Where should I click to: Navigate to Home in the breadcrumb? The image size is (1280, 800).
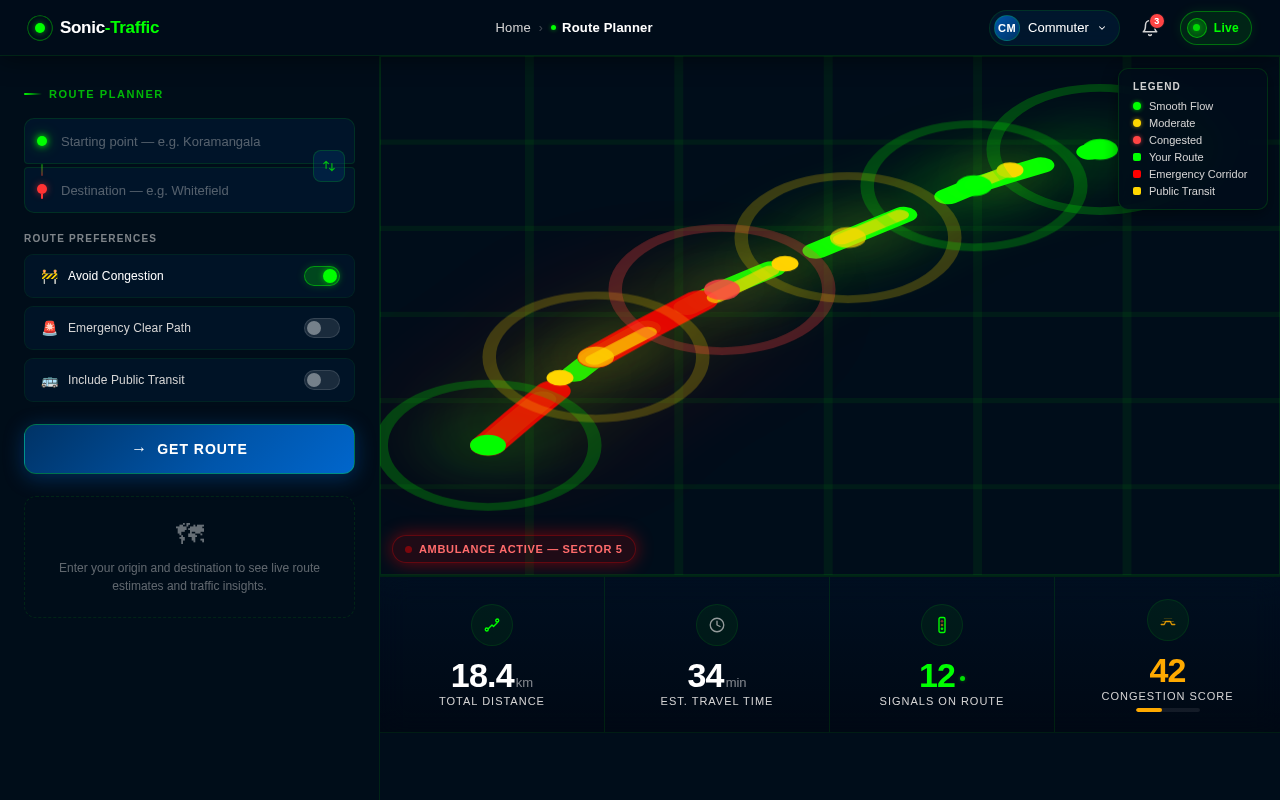click(x=513, y=28)
